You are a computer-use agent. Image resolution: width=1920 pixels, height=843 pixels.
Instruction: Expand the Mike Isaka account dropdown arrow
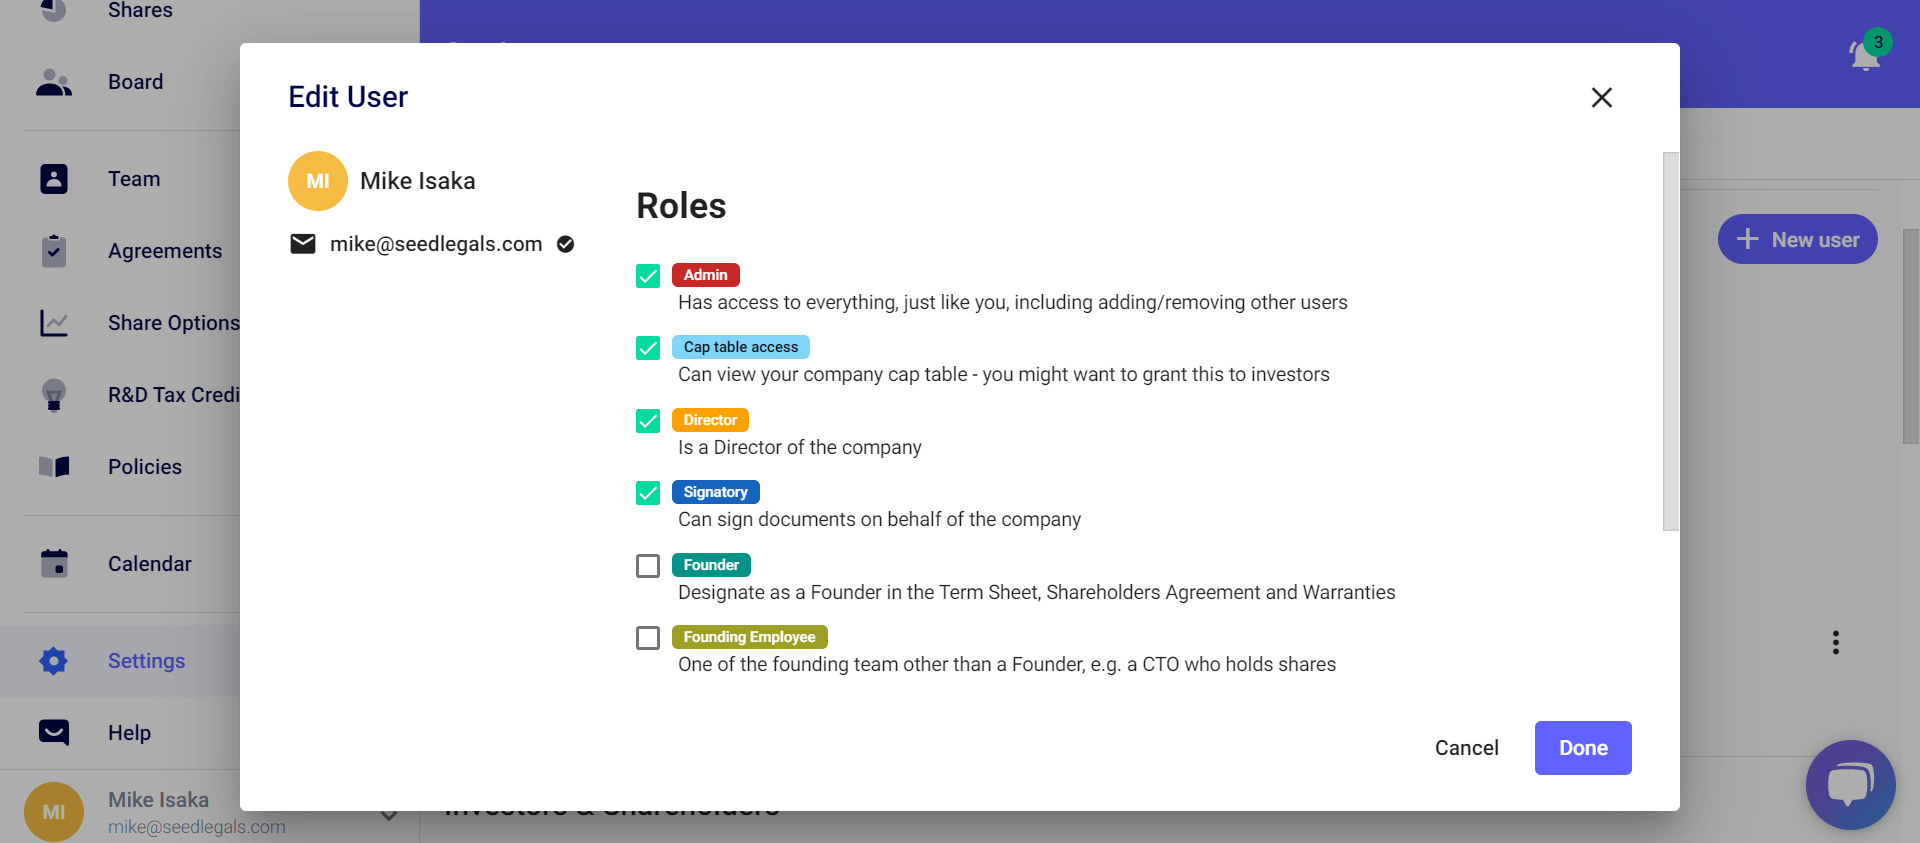[x=389, y=816]
